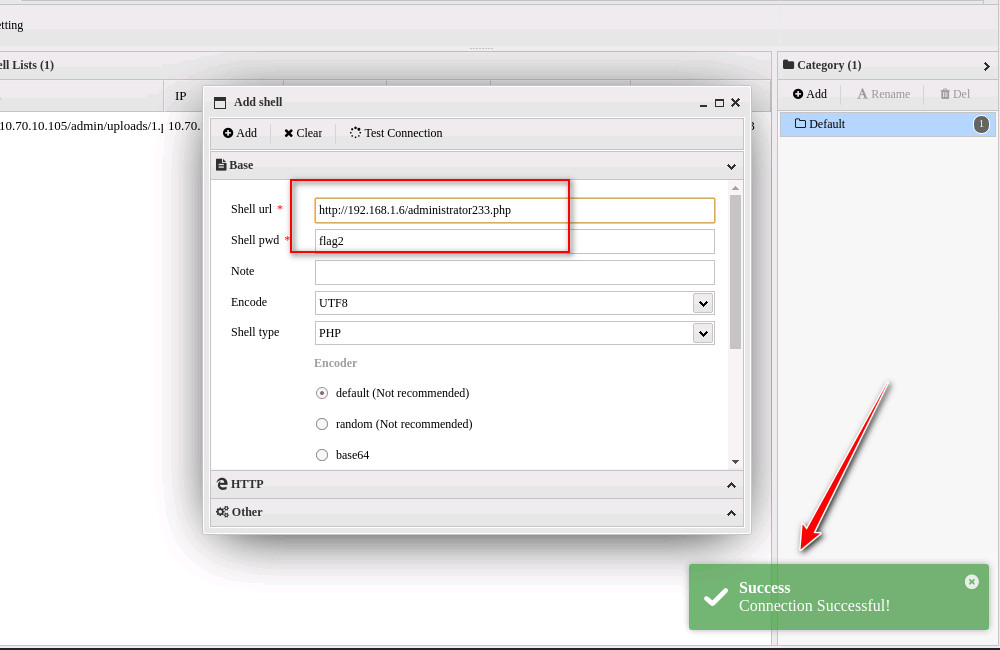Click the Add button in Add shell dialog
Viewport: 1000px width, 650px height.
tap(240, 133)
